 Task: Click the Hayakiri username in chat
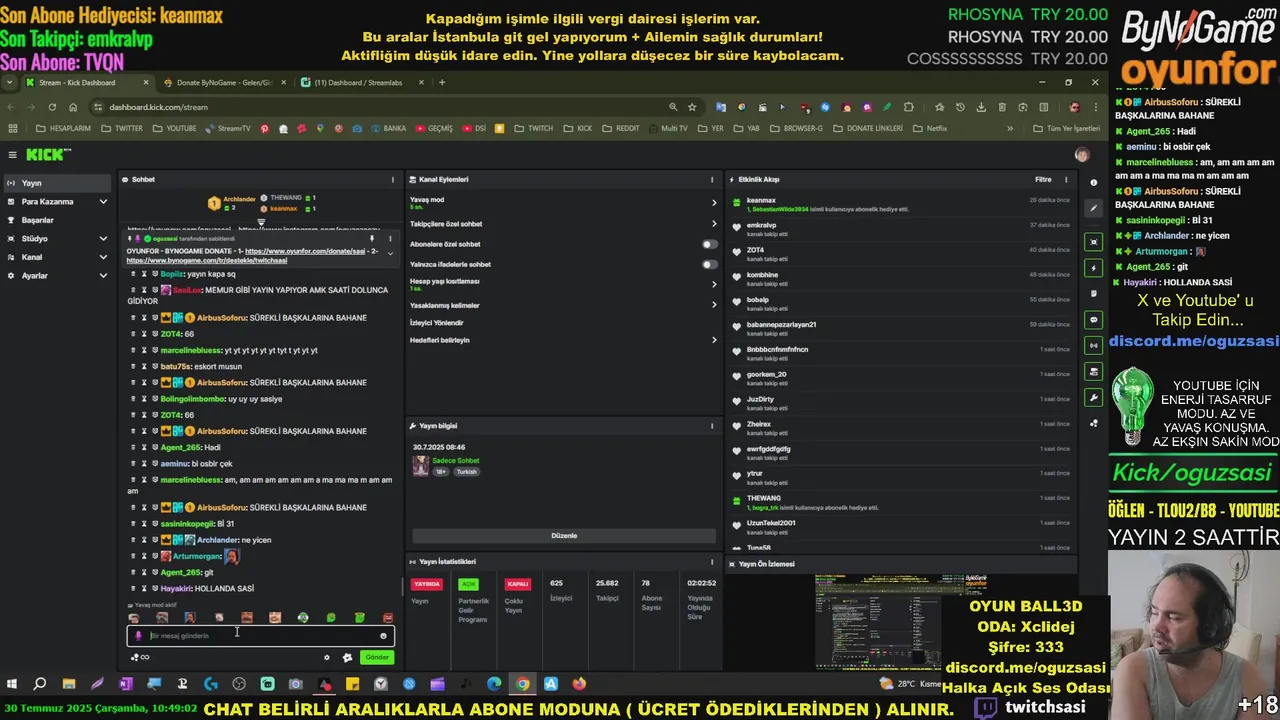click(x=176, y=589)
